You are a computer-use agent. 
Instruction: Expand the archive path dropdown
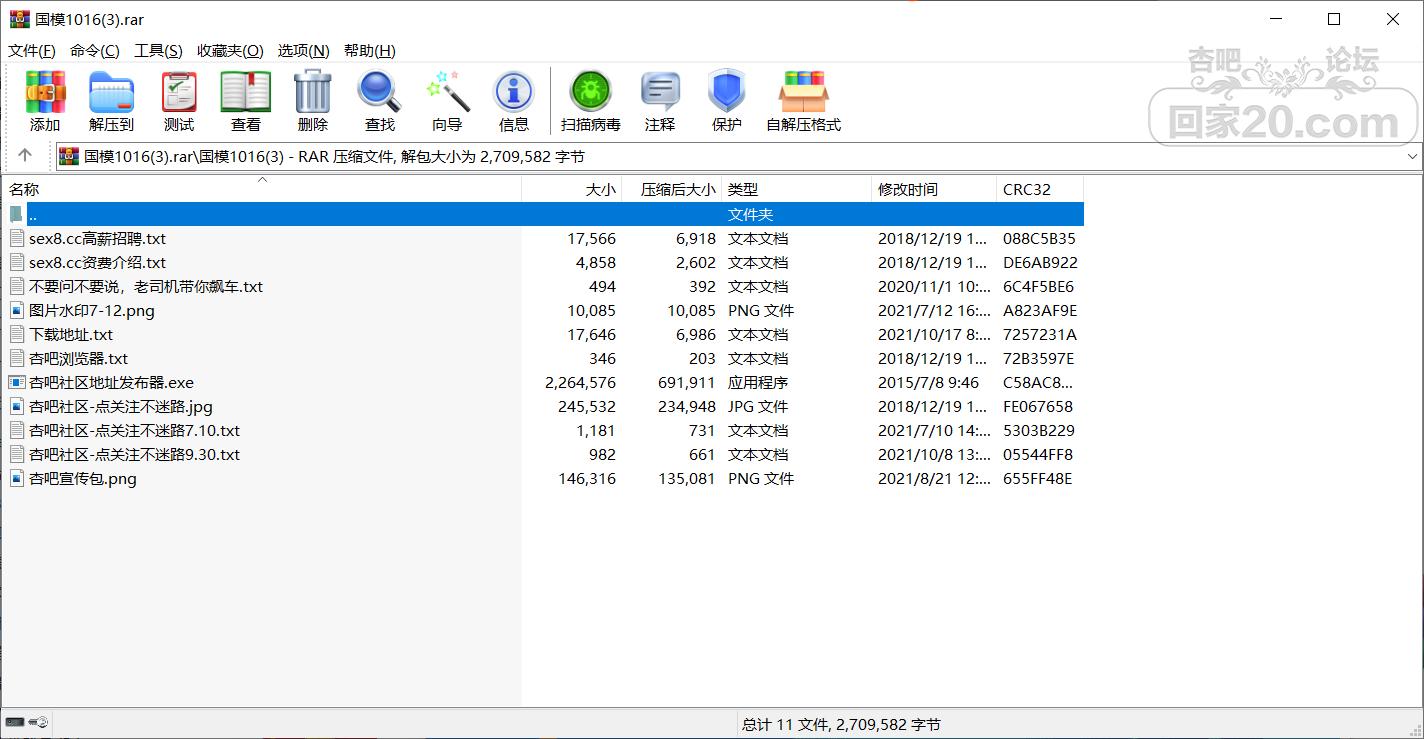(1412, 157)
